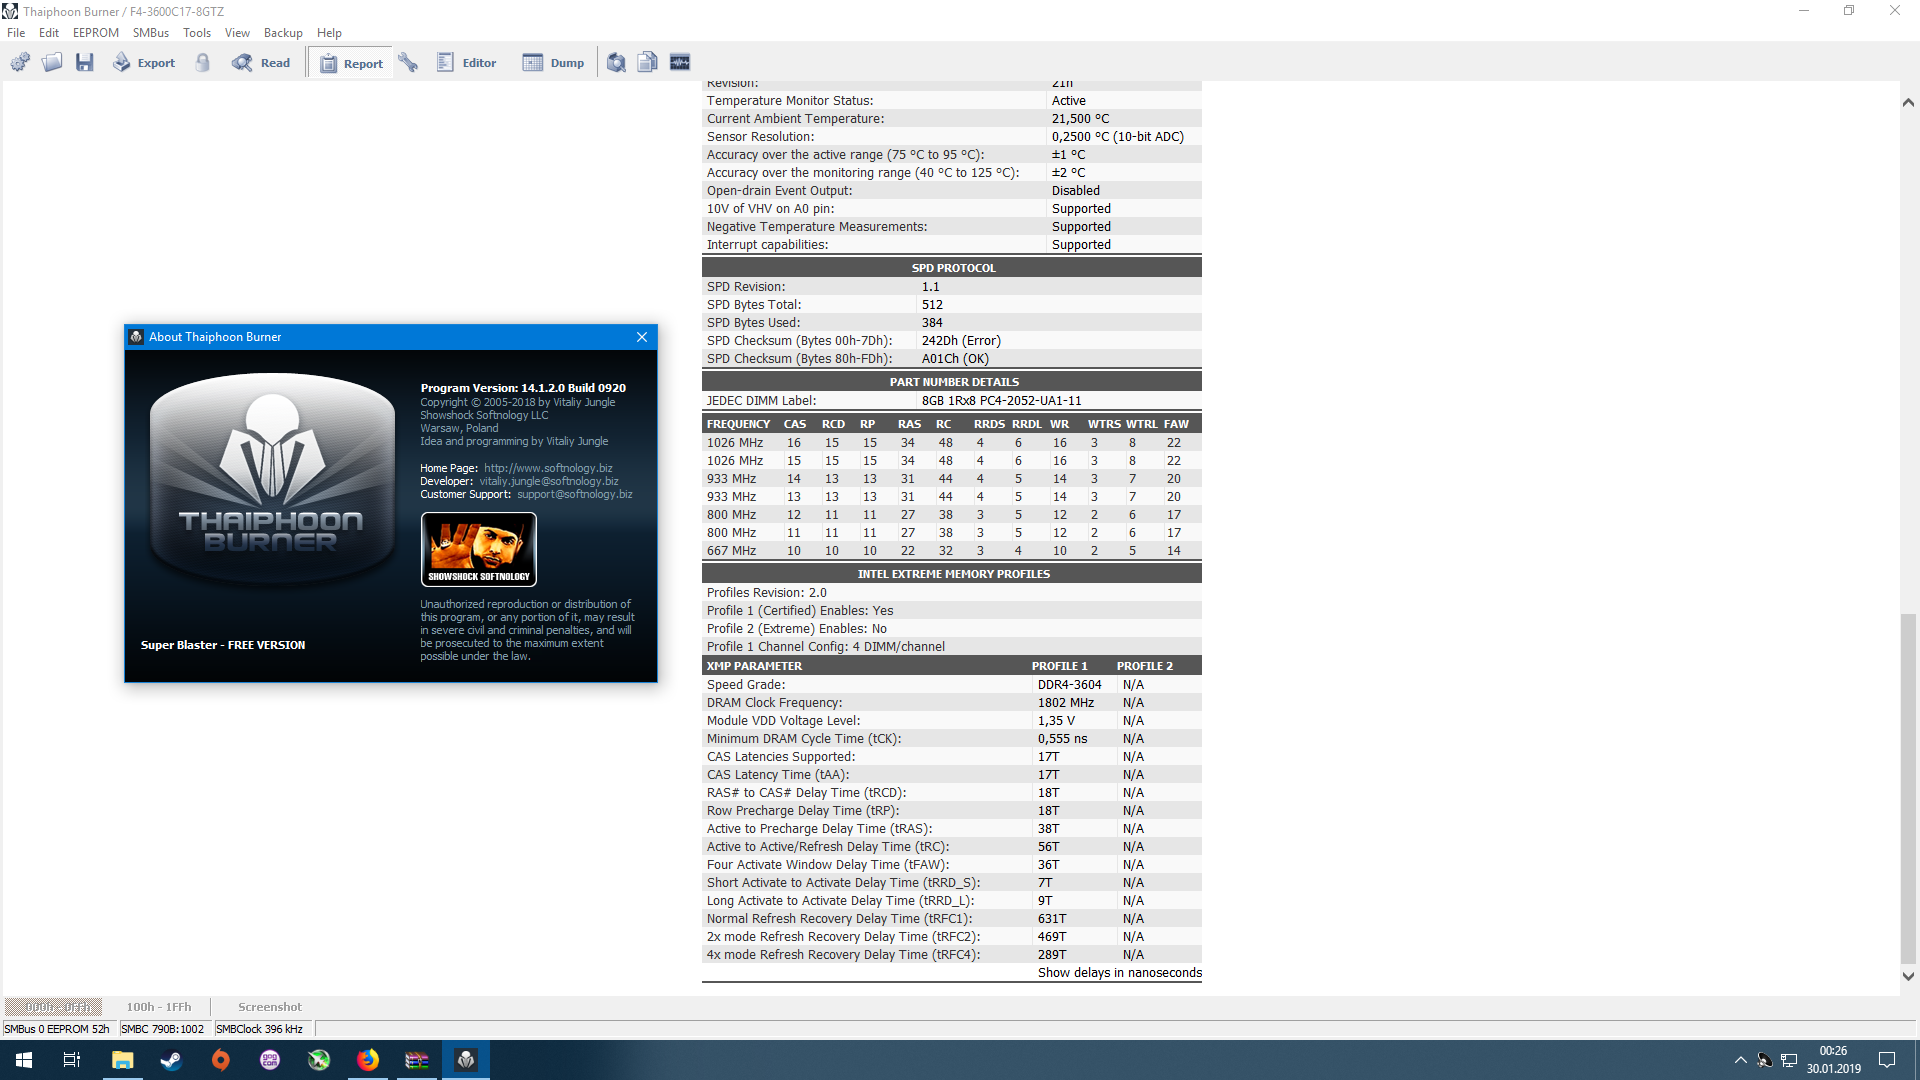
Task: Open the SMBus menu
Action: click(x=150, y=32)
